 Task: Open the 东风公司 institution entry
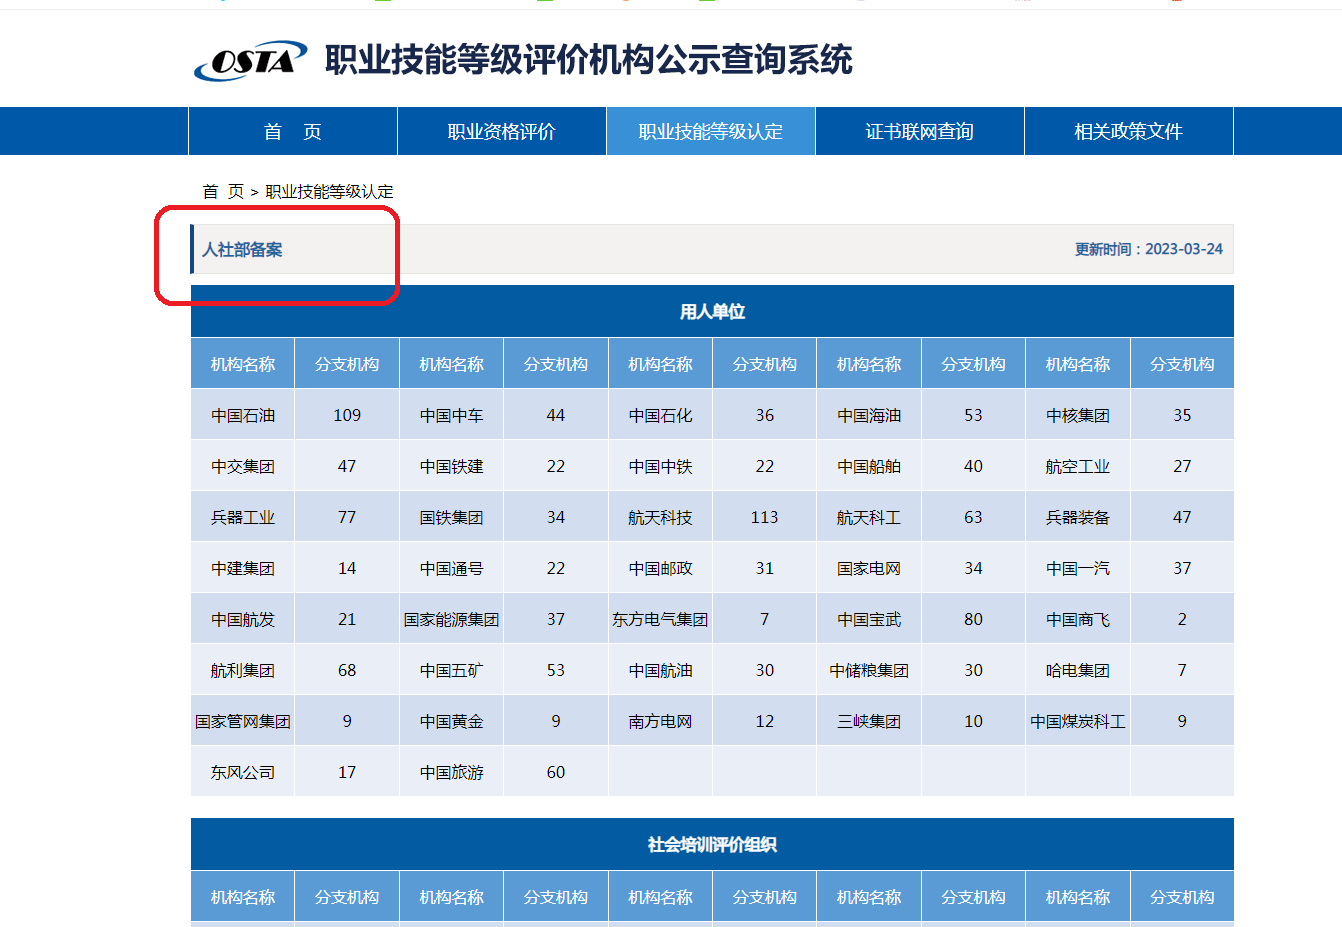[243, 772]
